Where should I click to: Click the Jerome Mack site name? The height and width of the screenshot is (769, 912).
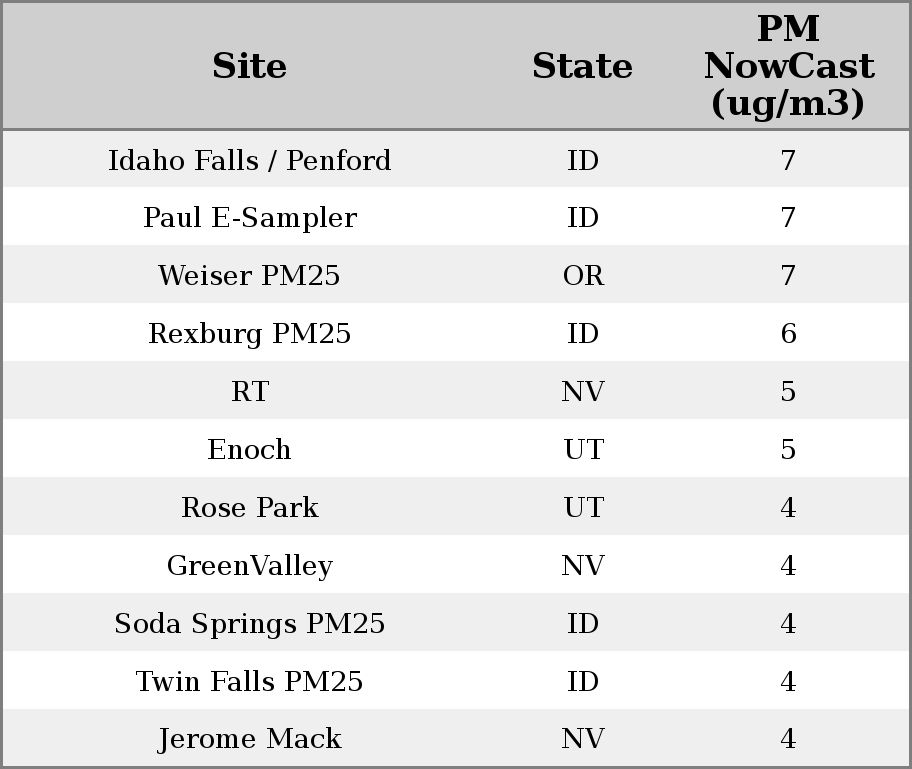pyautogui.click(x=249, y=740)
